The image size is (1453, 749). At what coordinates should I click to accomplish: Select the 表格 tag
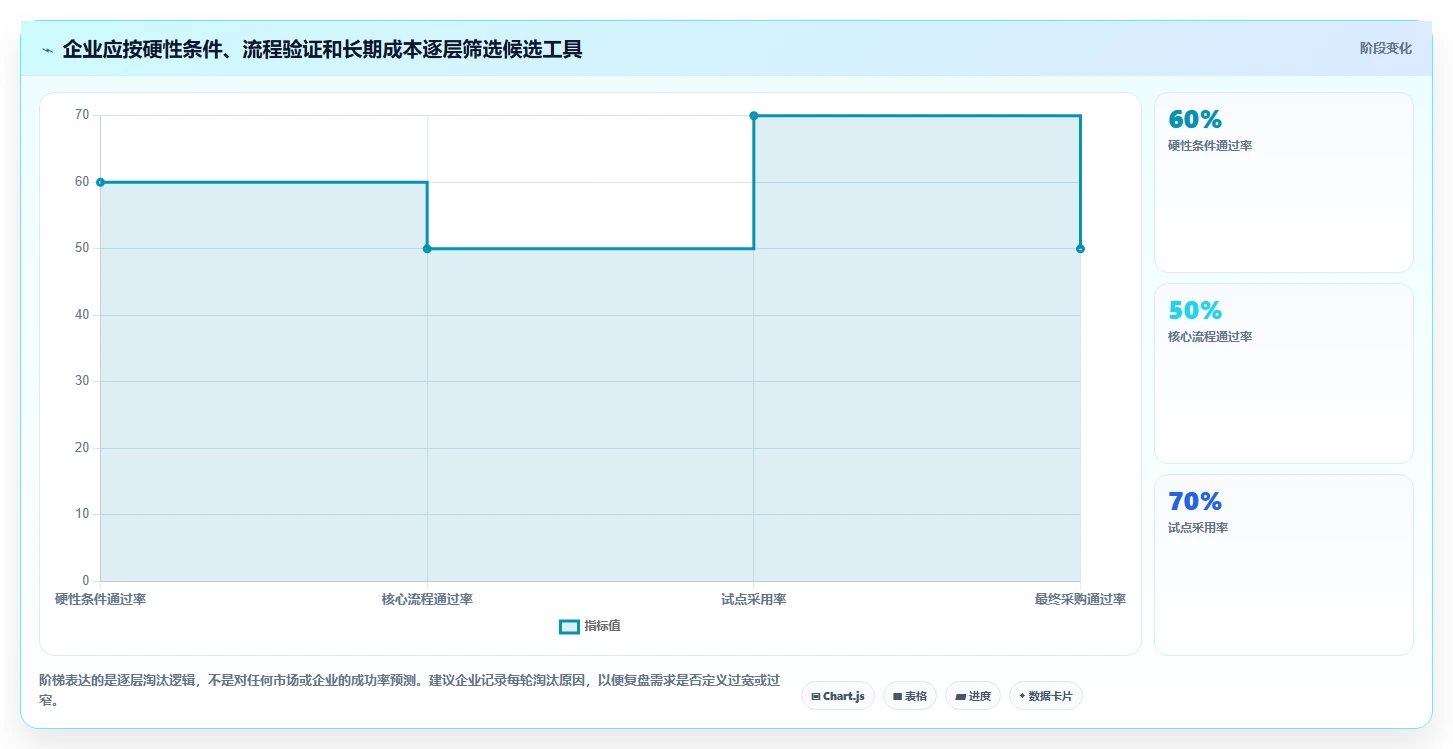point(910,696)
